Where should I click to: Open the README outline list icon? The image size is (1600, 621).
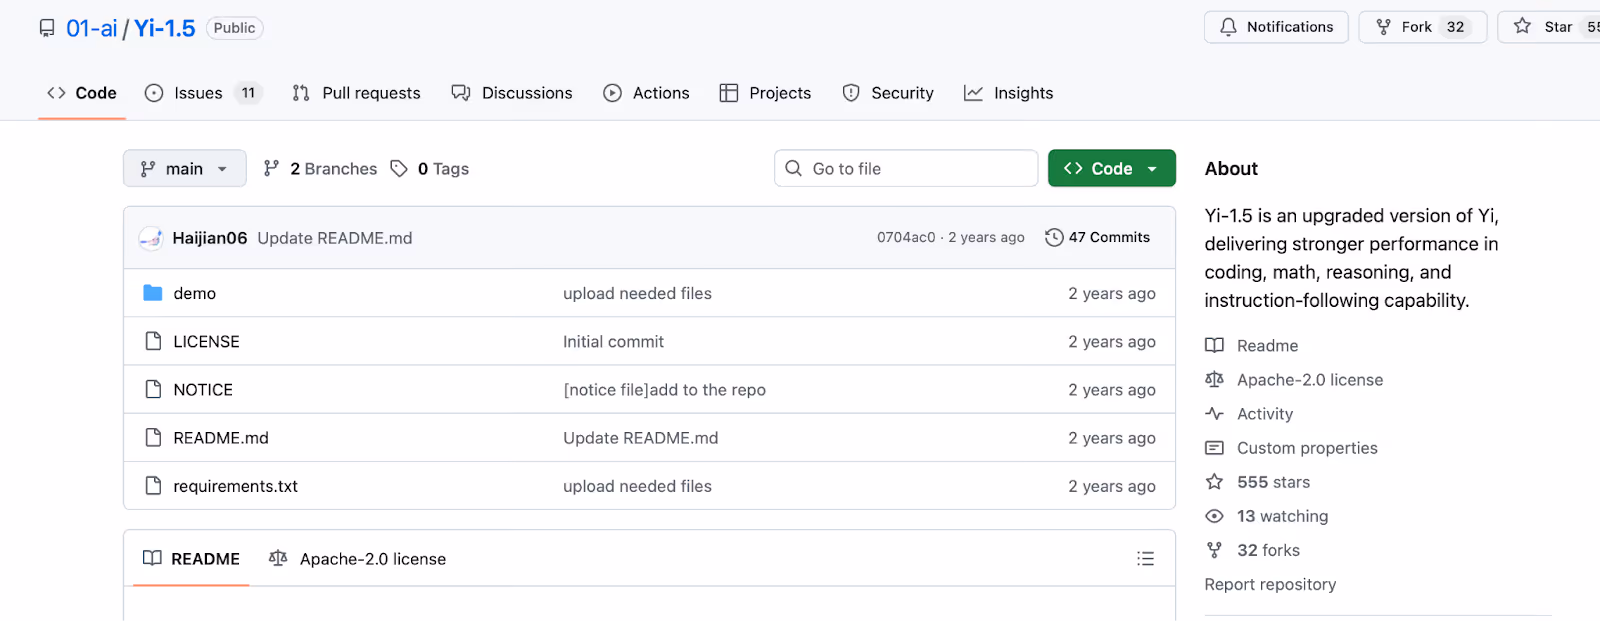click(1145, 559)
